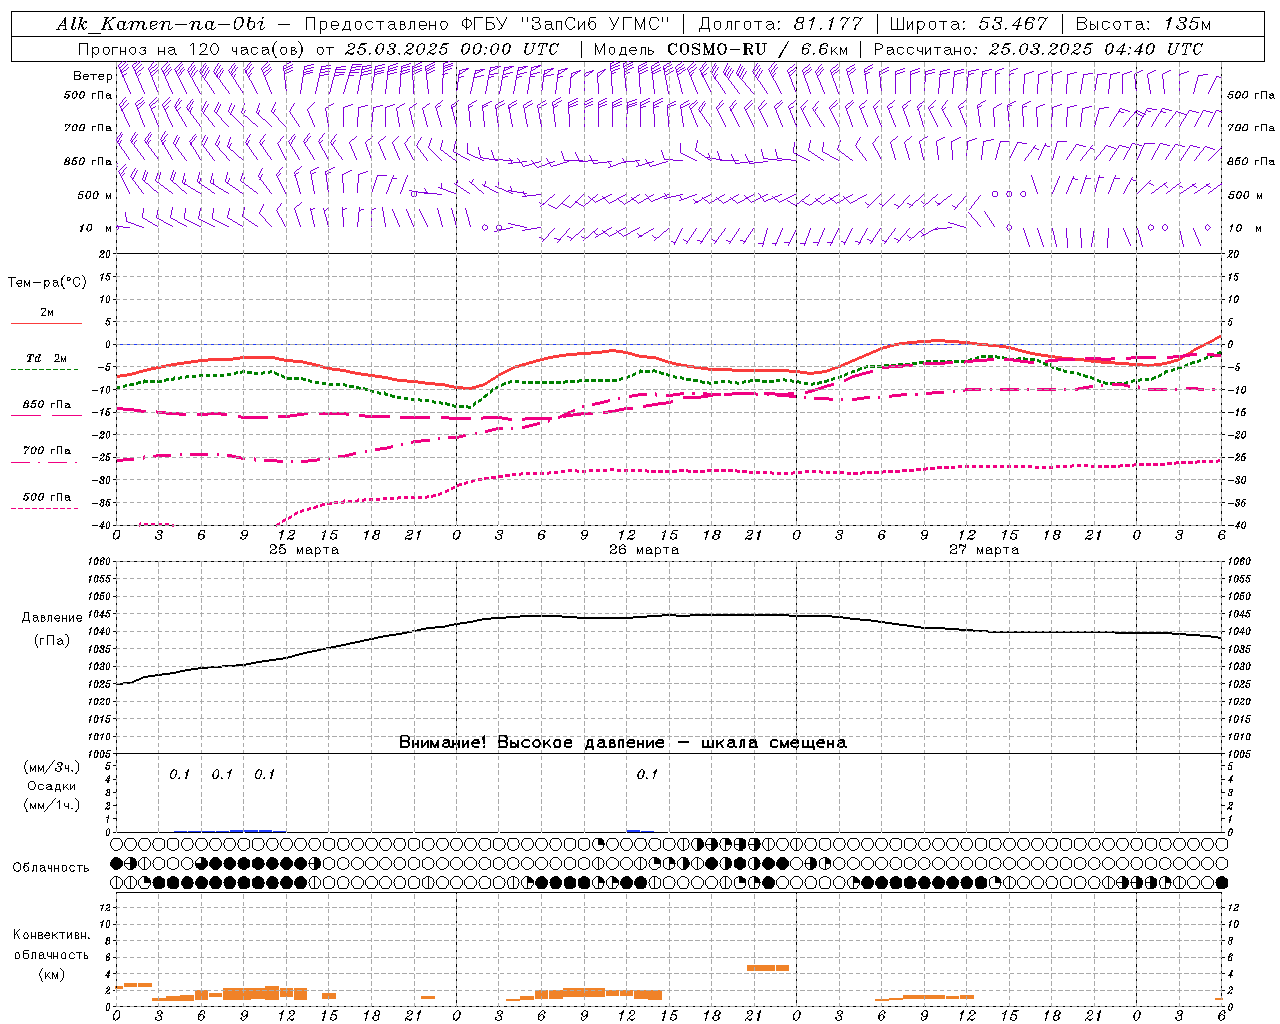This screenshot has width=1280, height=1024.
Task: Click the 500 гПа temperature legend line sample
Action: 44,508
